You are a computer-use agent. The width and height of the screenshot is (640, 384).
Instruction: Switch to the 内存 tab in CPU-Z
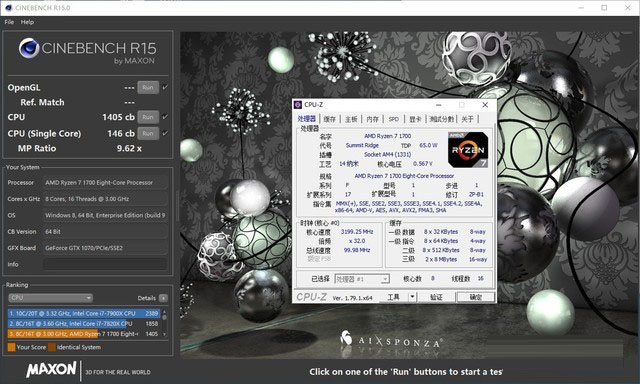(372, 119)
